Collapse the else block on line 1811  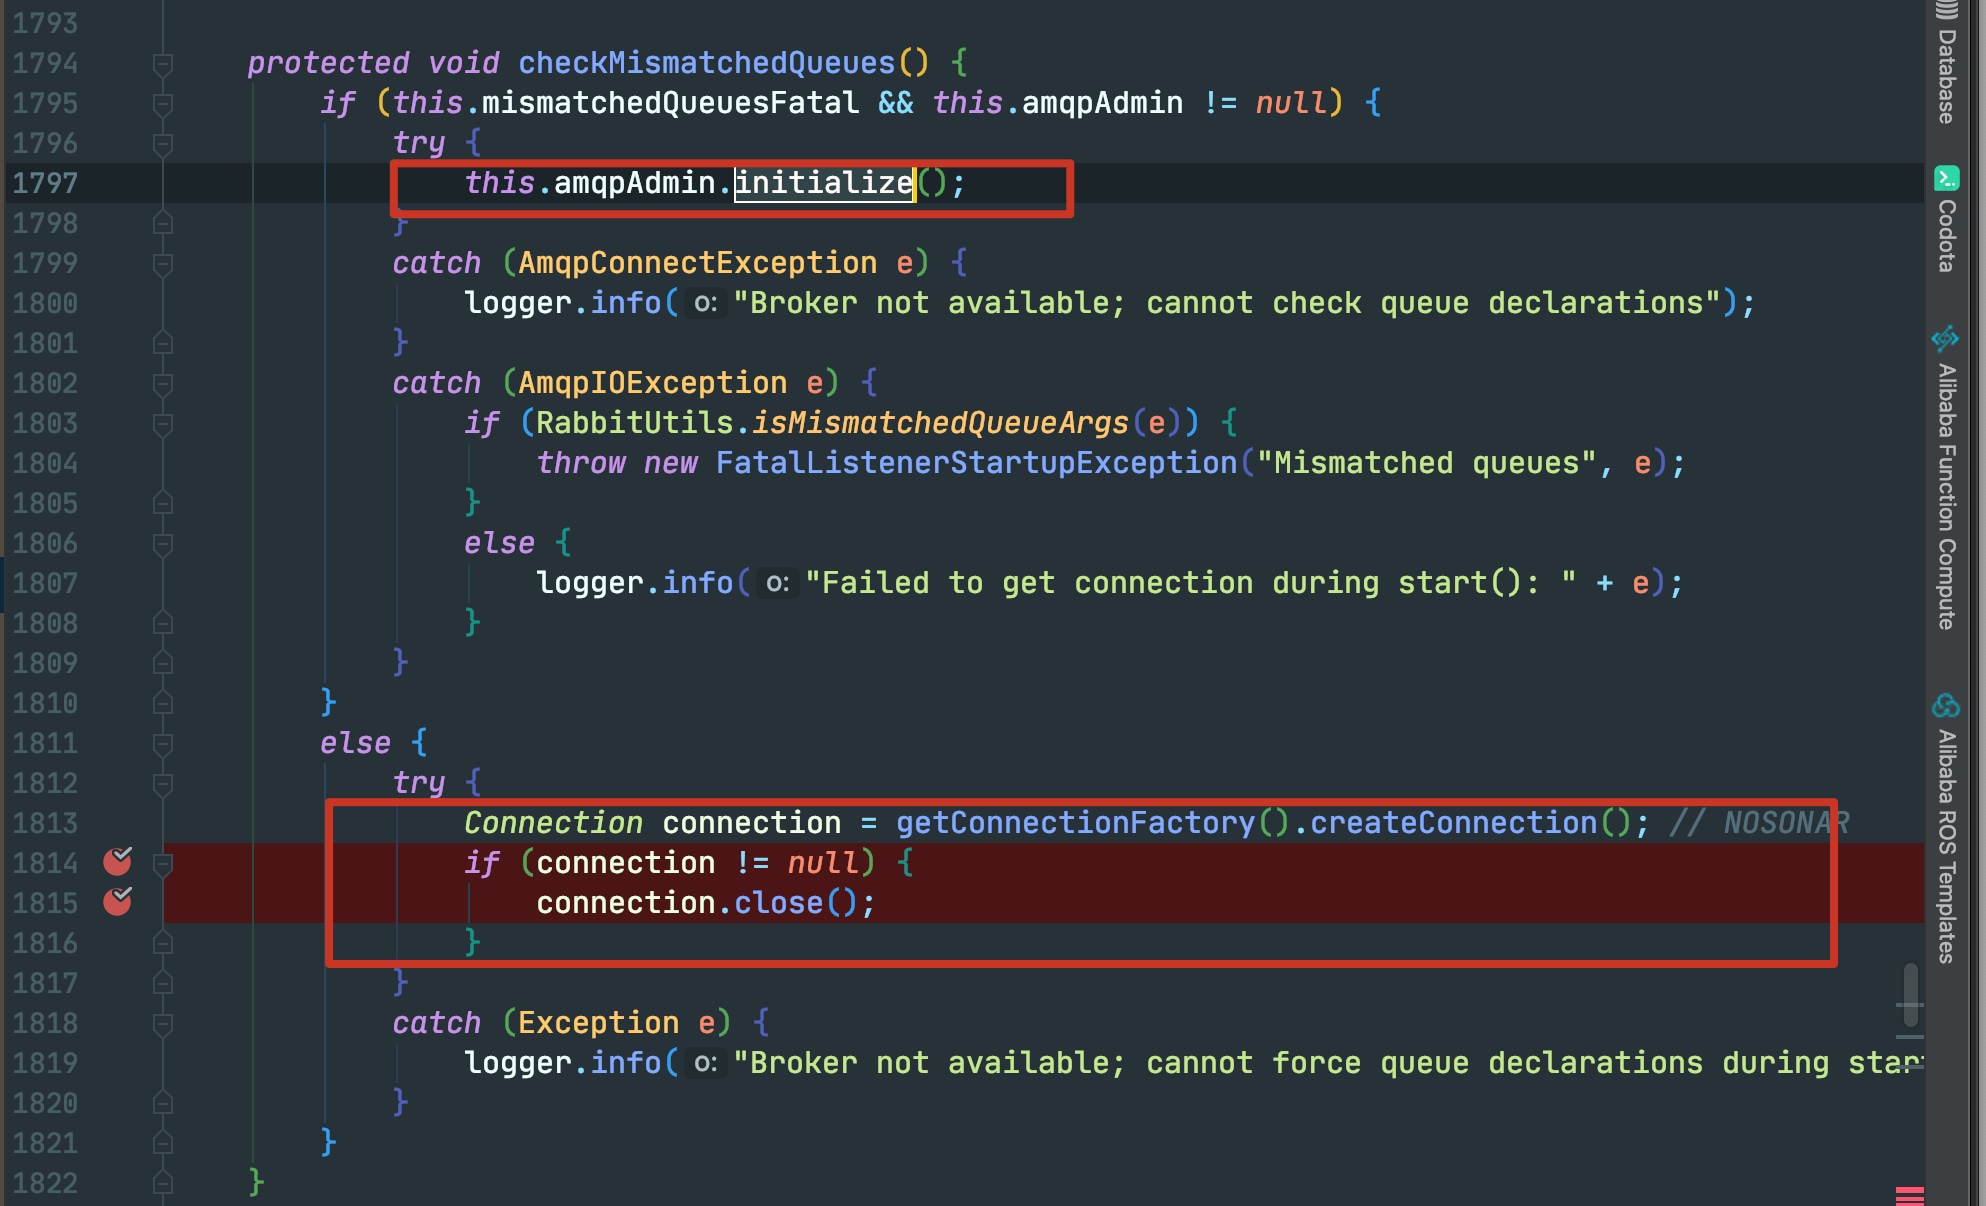(x=163, y=744)
